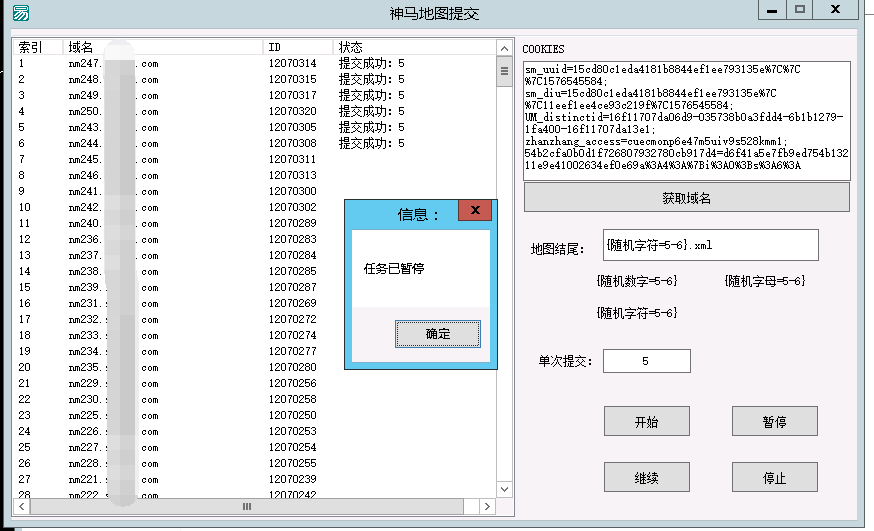Select row with ID 12070255
The width and height of the screenshot is (874, 531).
pyautogui.click(x=254, y=464)
